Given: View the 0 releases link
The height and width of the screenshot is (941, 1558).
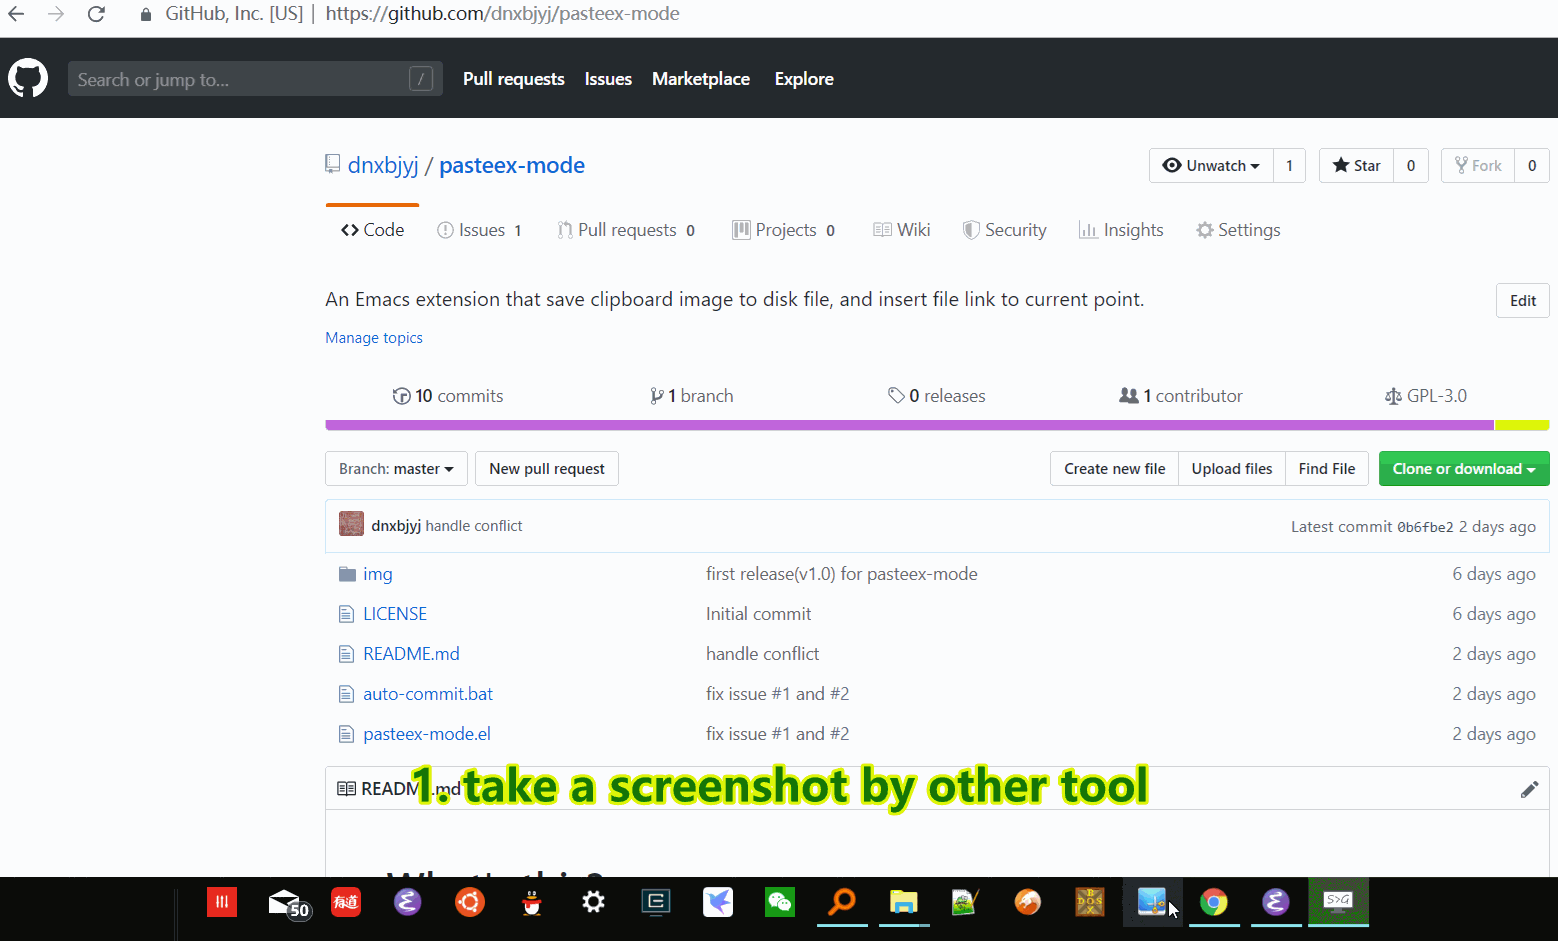Looking at the screenshot, I should coord(937,396).
